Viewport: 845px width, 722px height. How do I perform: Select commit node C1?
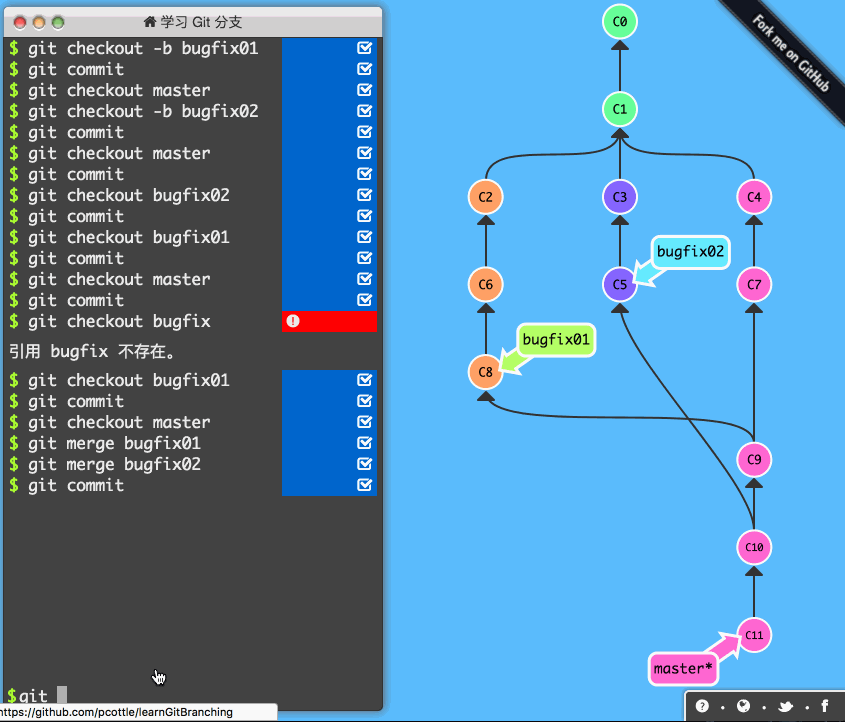click(620, 109)
